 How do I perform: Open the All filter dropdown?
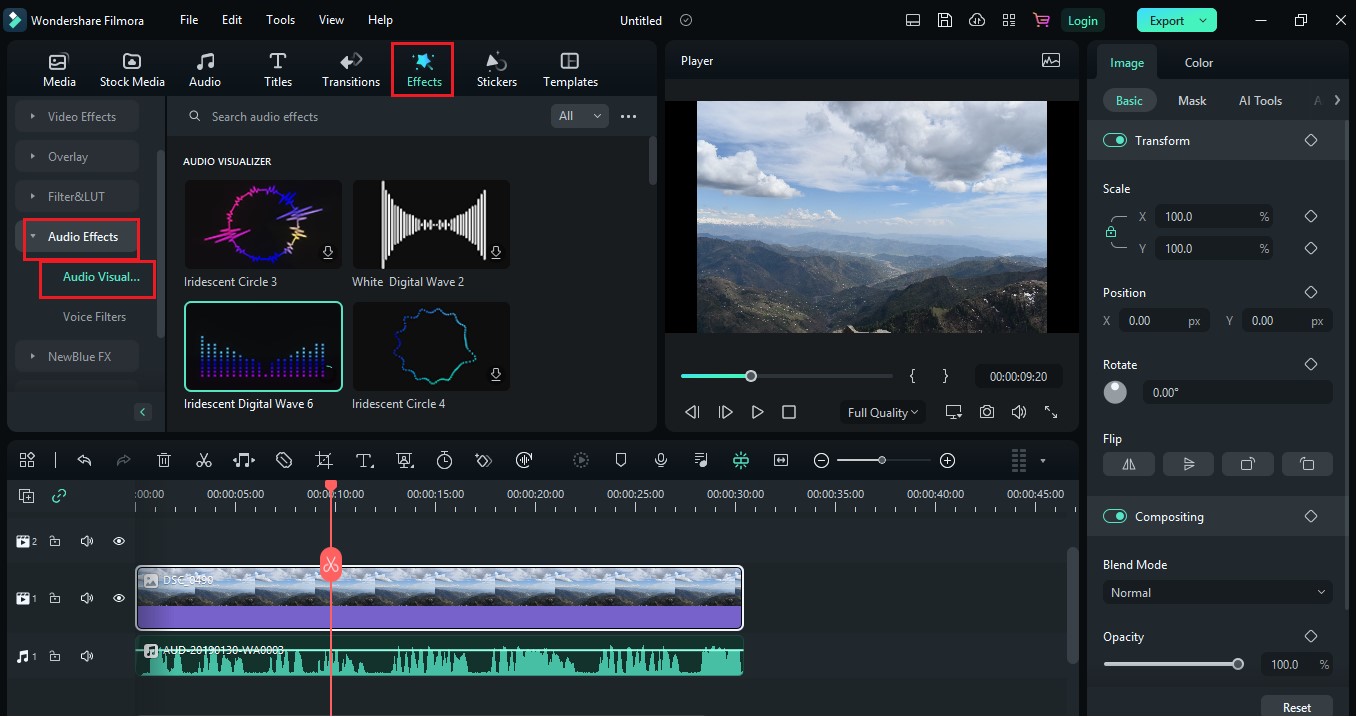pyautogui.click(x=580, y=116)
